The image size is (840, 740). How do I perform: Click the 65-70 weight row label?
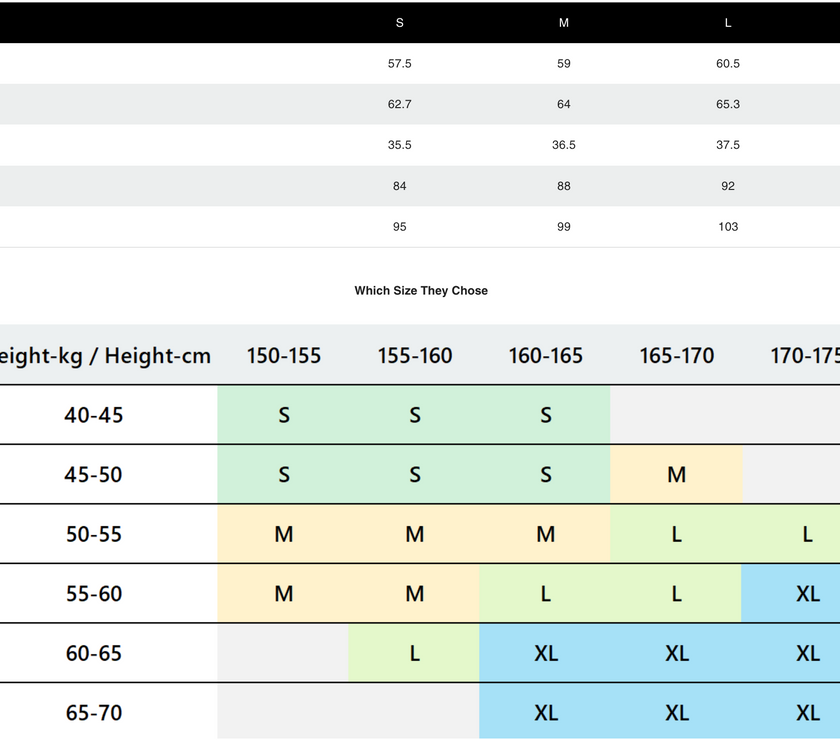pyautogui.click(x=94, y=713)
